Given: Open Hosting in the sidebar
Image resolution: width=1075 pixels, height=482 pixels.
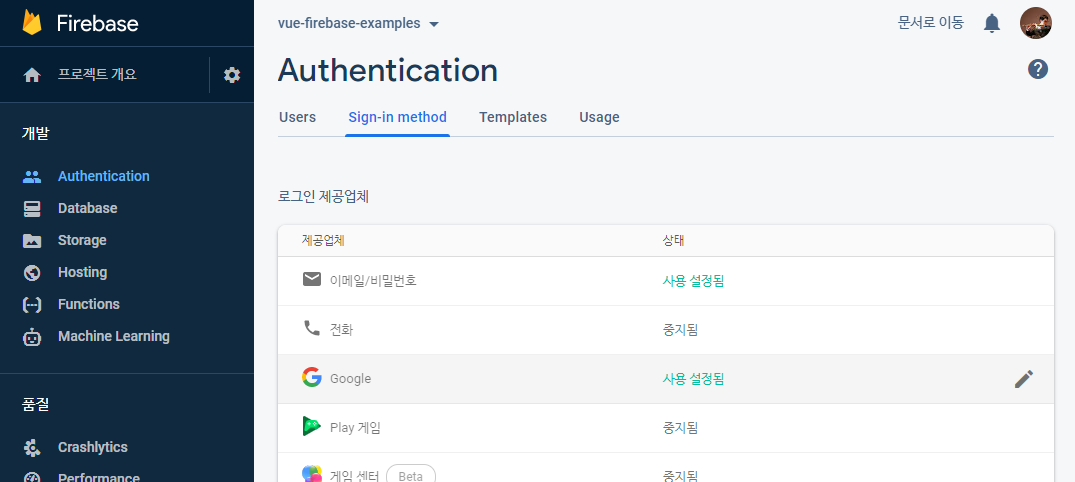Looking at the screenshot, I should (x=82, y=273).
